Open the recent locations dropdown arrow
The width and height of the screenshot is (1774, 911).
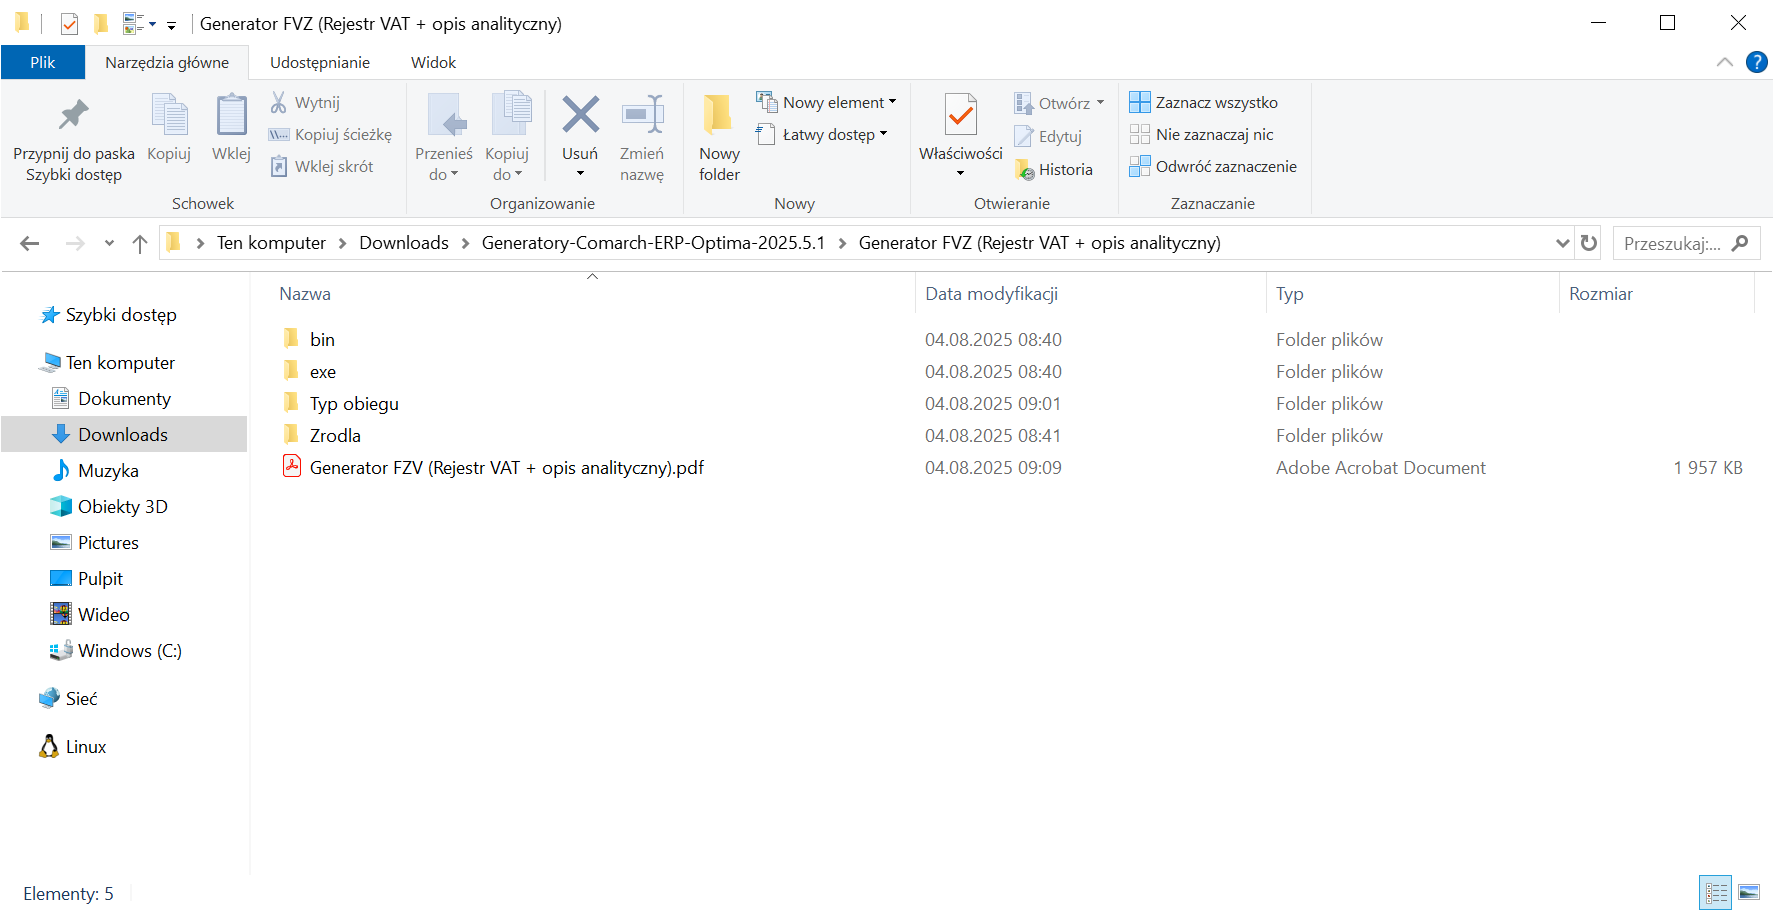pyautogui.click(x=109, y=243)
